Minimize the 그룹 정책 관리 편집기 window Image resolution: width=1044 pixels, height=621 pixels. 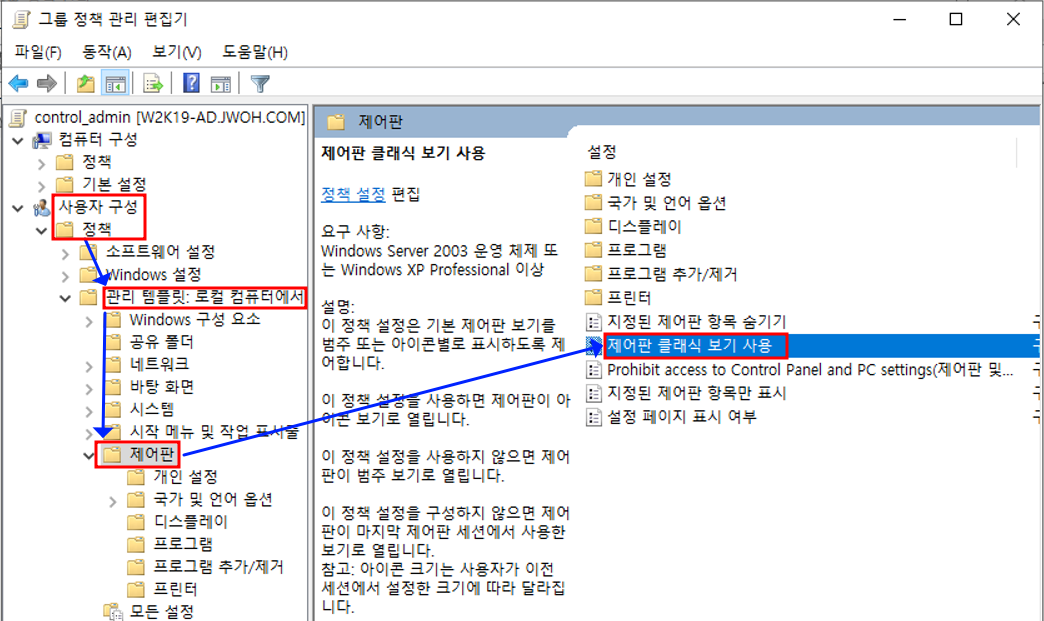[x=900, y=19]
